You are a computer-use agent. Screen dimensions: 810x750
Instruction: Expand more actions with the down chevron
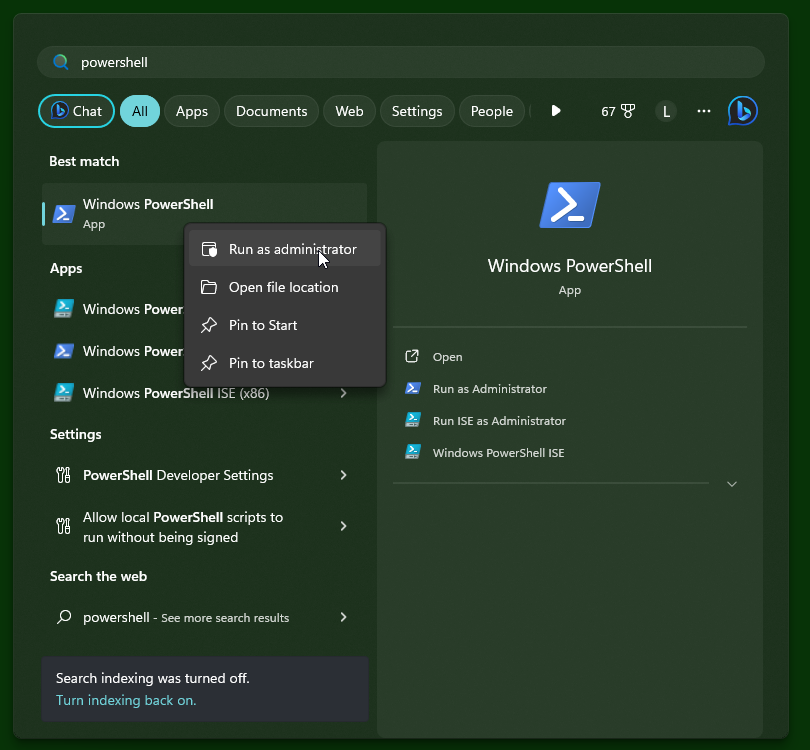(x=731, y=484)
